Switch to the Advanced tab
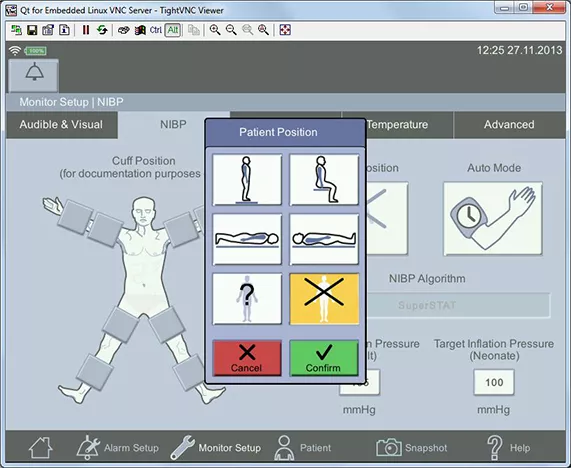Screen dimensions: 571x468 tap(509, 125)
